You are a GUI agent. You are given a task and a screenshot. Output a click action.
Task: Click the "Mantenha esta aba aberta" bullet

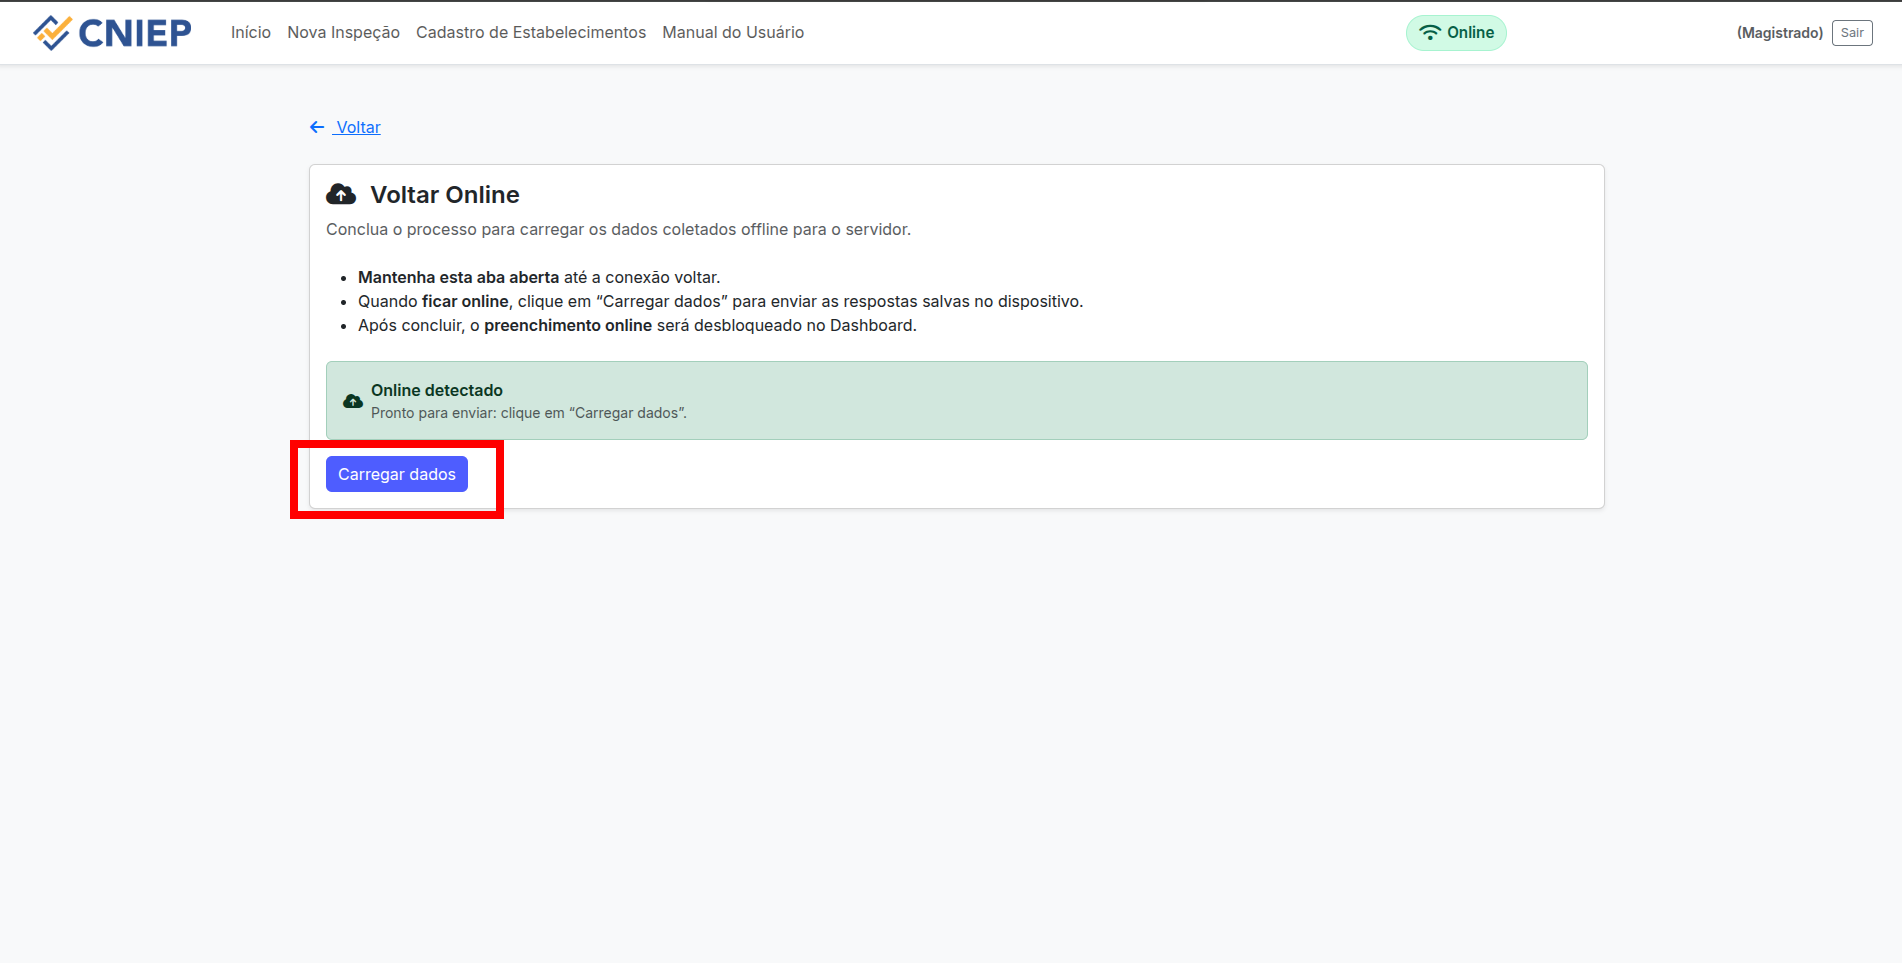(458, 277)
